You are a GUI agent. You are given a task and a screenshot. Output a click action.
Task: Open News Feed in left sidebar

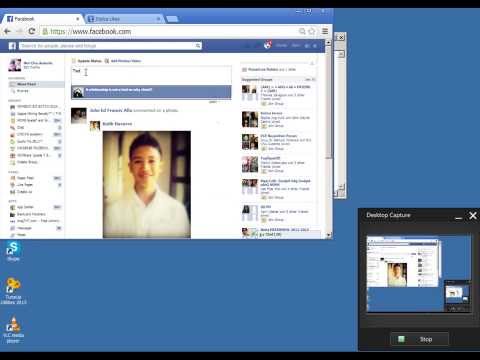click(x=36, y=84)
